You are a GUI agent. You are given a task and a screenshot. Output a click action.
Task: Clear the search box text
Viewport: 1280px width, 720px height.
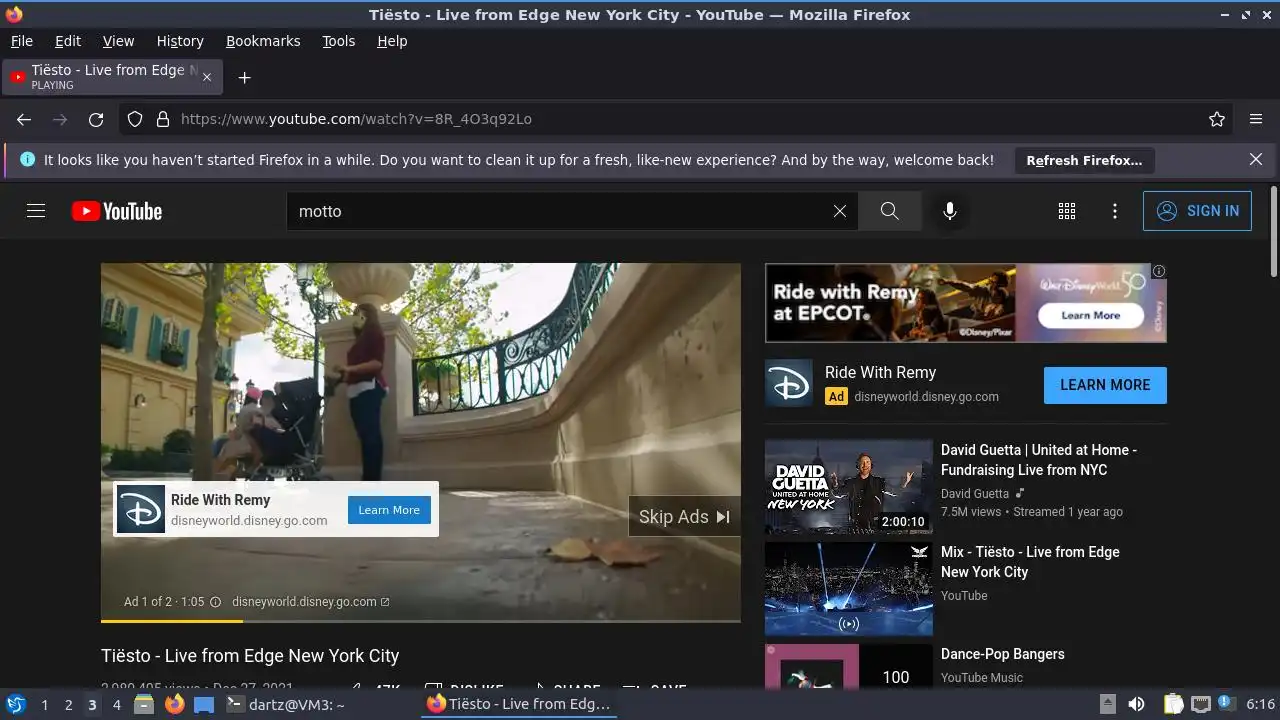[x=840, y=211]
